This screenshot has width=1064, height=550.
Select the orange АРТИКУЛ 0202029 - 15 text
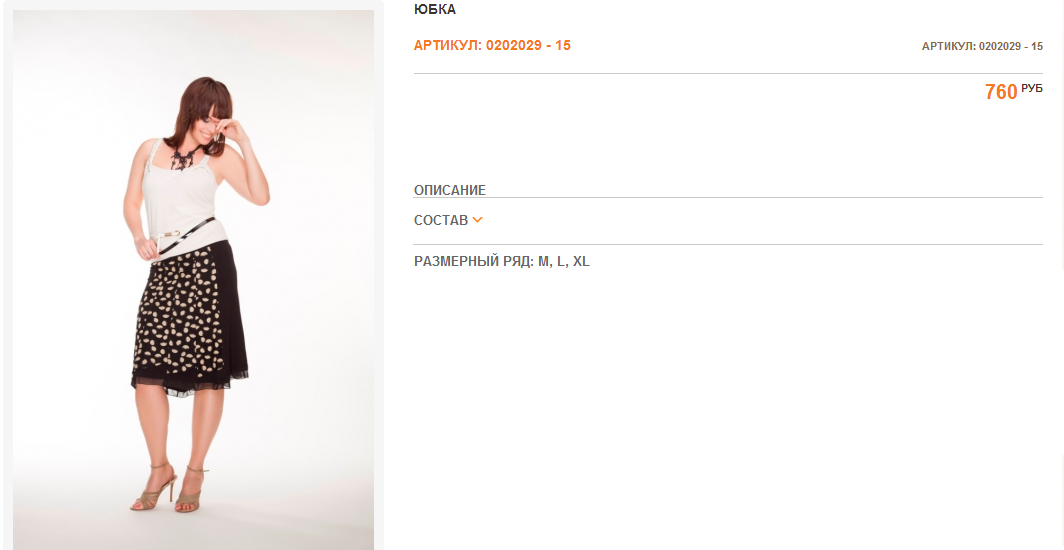[x=492, y=45]
